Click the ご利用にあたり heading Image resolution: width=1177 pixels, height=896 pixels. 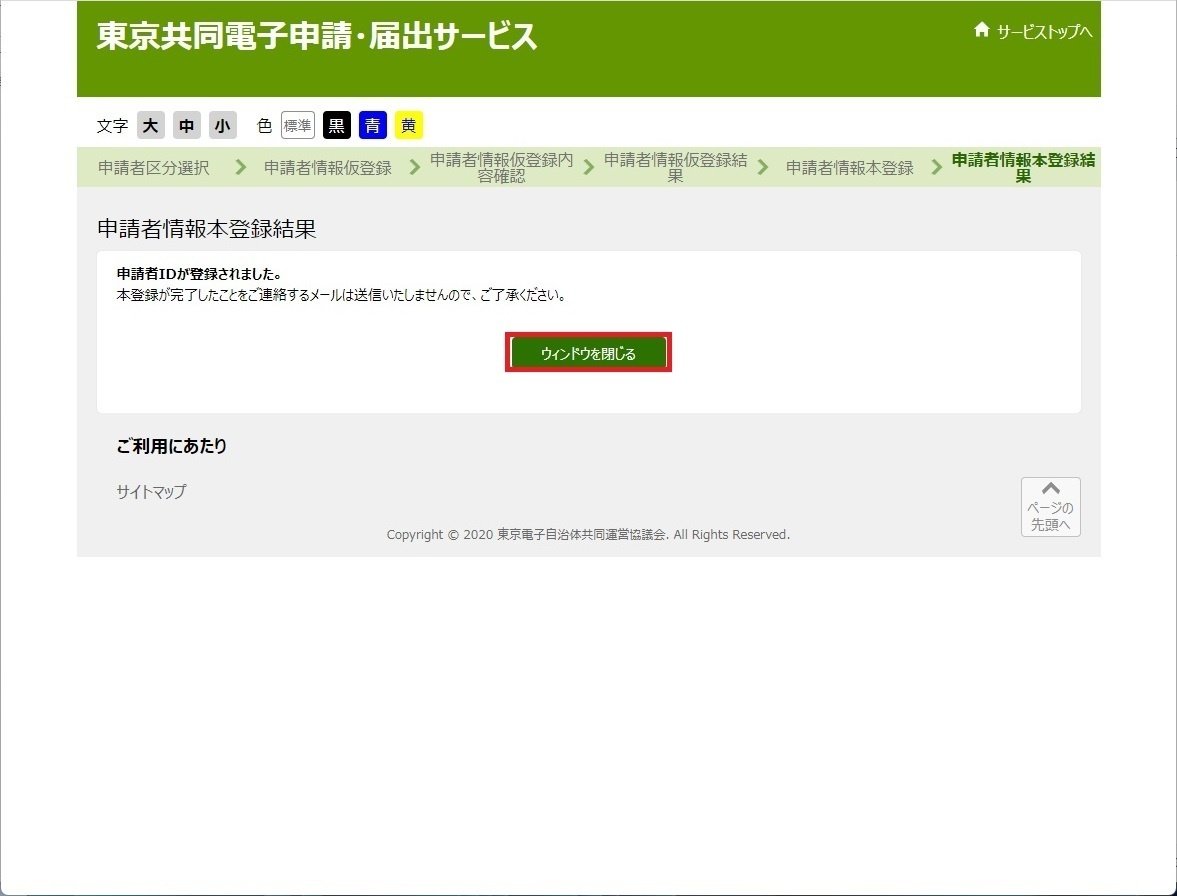[171, 446]
